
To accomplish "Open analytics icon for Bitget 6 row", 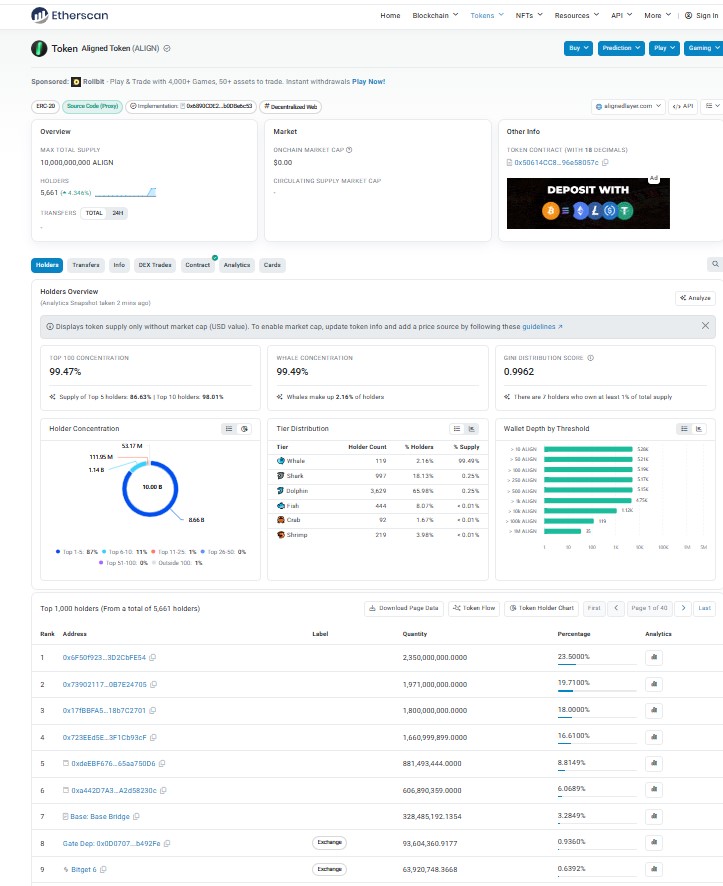I will coord(654,869).
